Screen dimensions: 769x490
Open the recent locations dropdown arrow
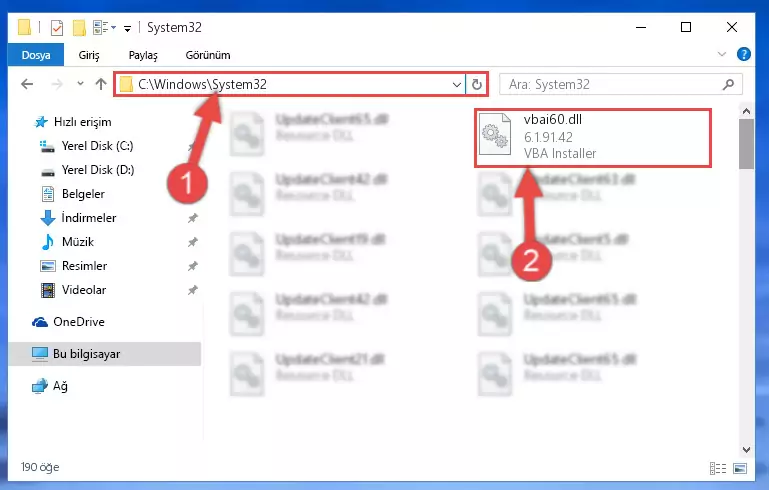pyautogui.click(x=80, y=84)
